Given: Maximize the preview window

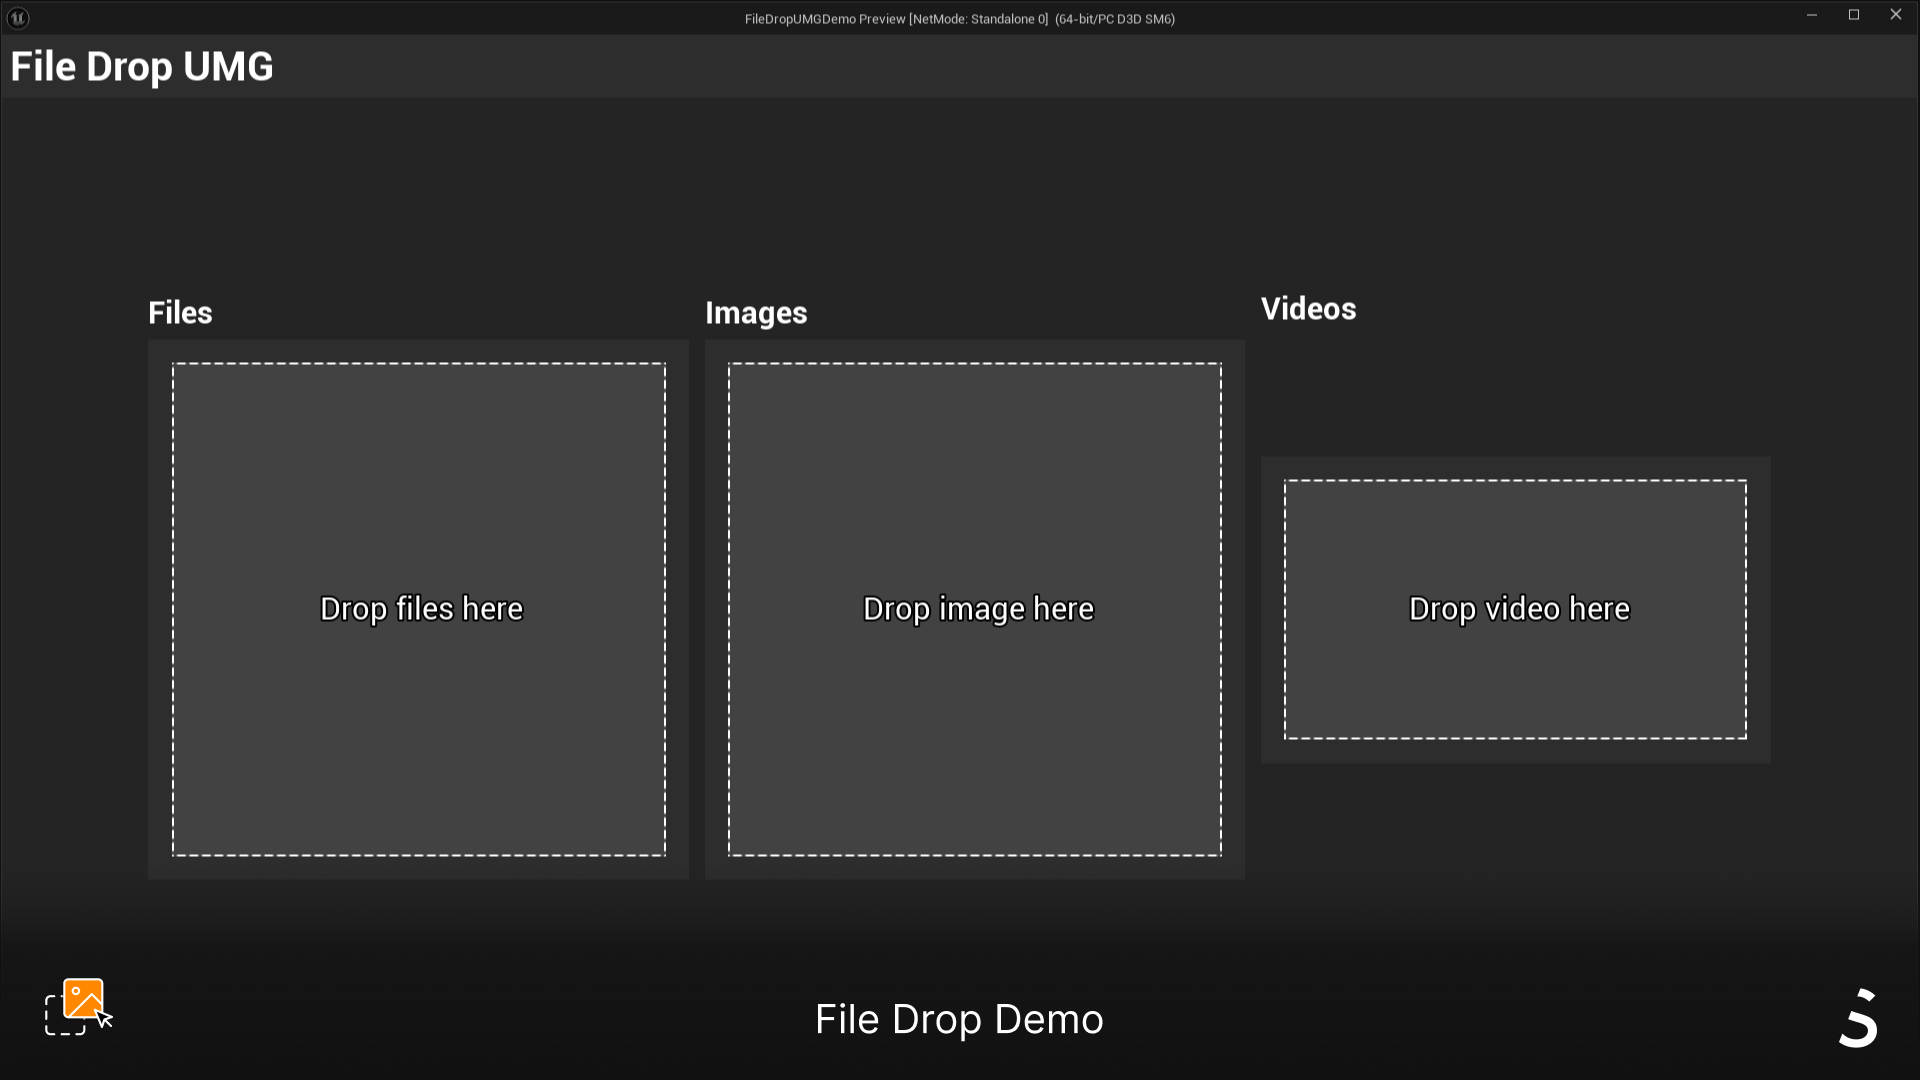Looking at the screenshot, I should (1853, 15).
